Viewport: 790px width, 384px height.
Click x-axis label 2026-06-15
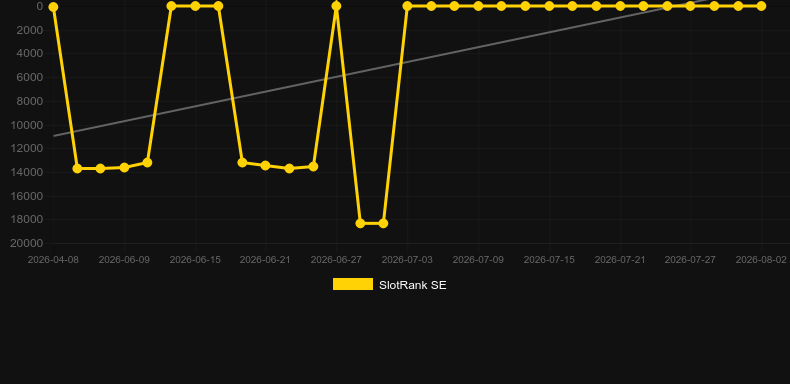coord(195,260)
